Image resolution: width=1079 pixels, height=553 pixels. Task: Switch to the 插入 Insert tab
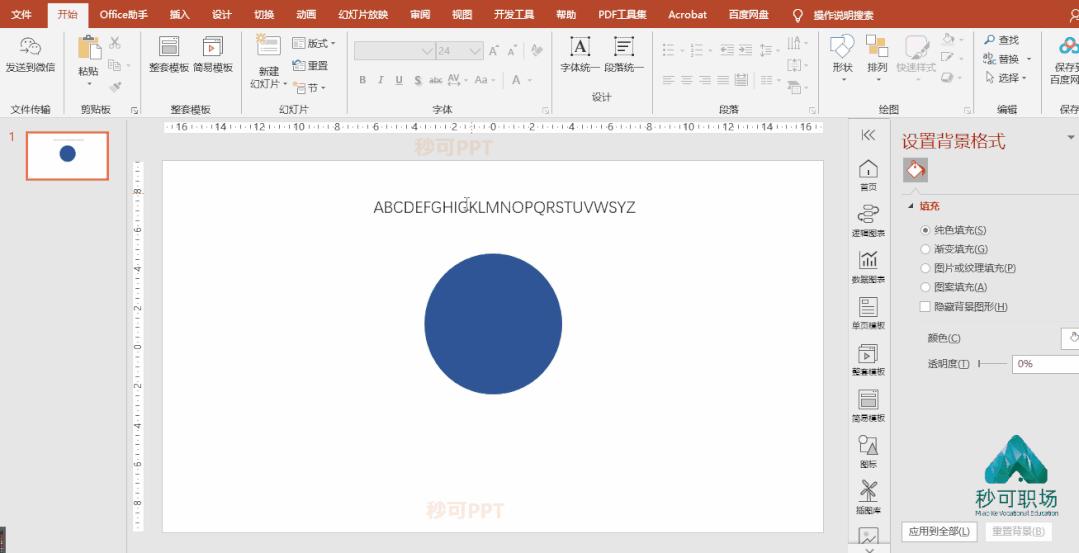(x=180, y=14)
